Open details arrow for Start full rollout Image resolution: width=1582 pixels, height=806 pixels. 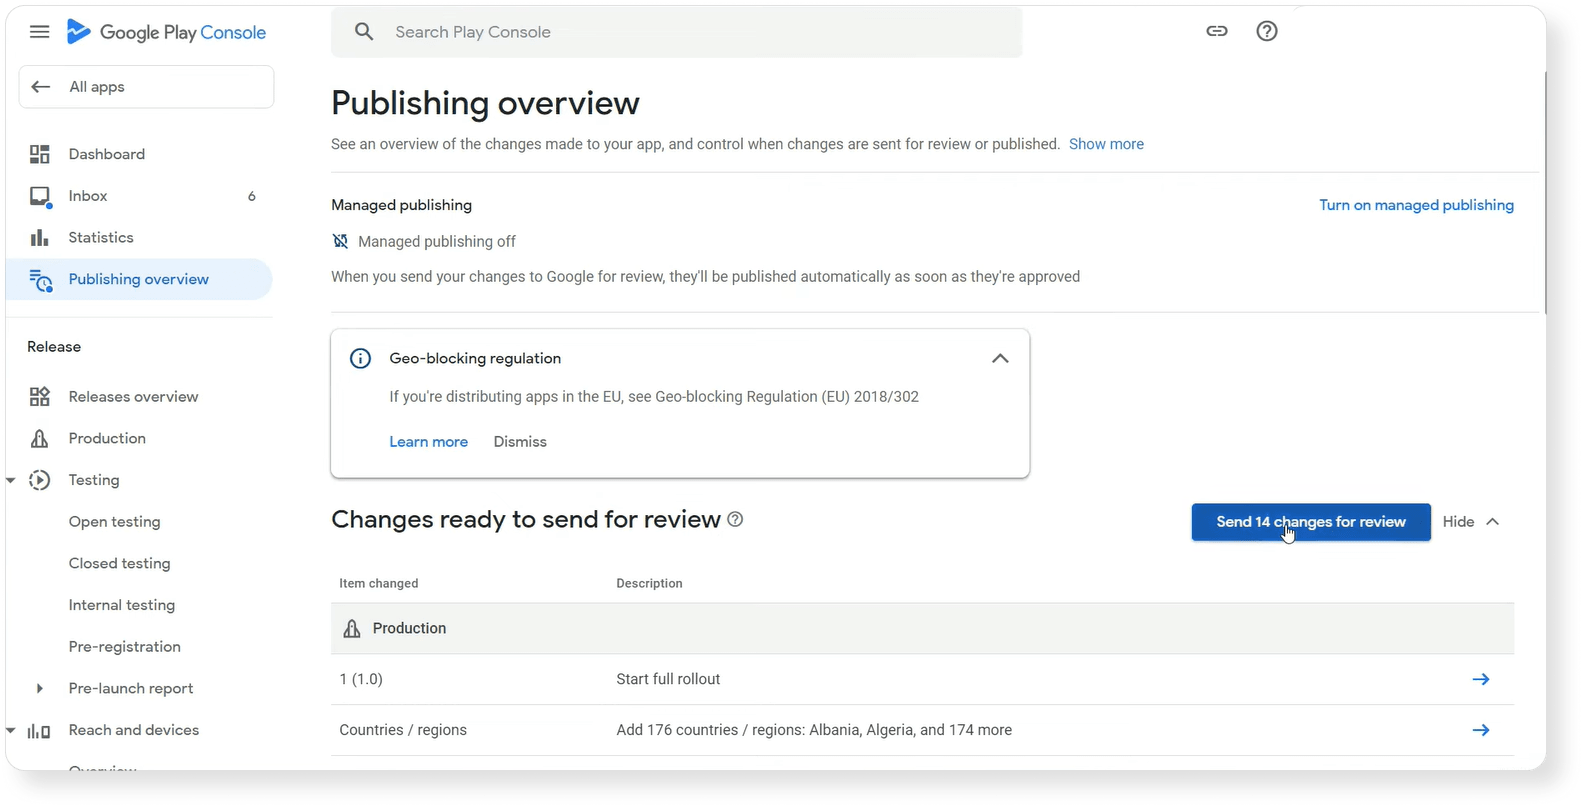coord(1481,679)
